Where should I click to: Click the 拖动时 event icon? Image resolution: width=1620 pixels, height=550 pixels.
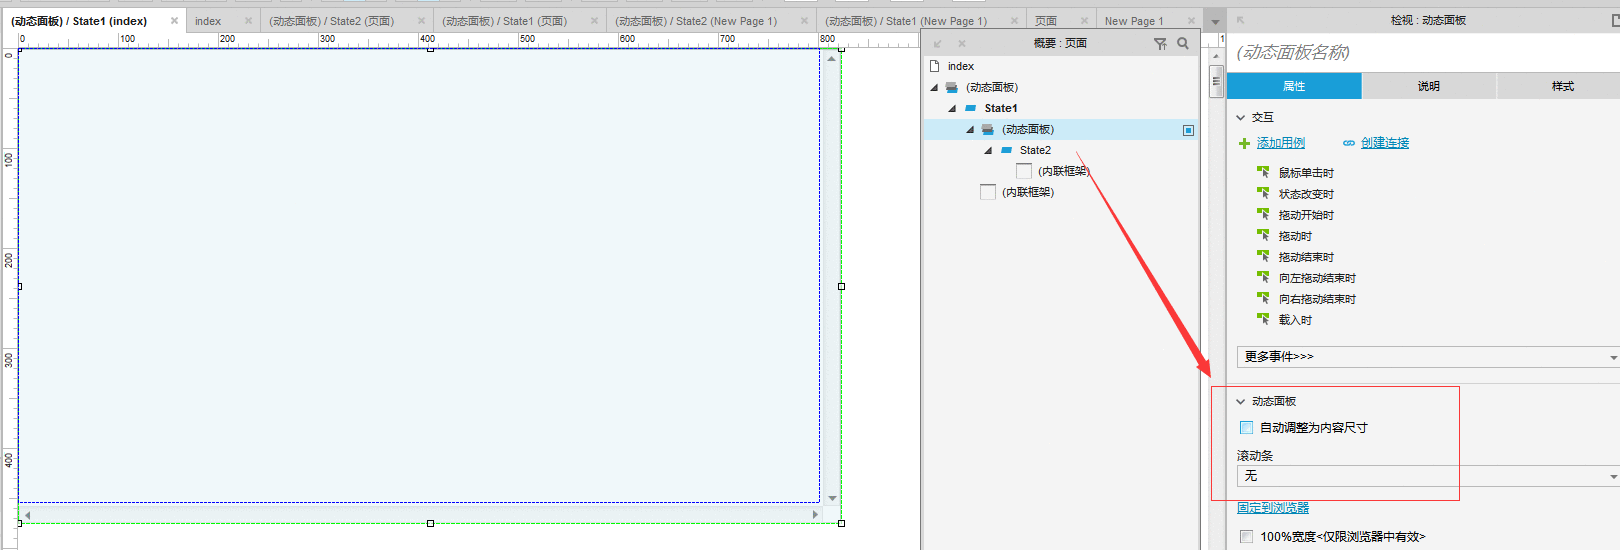point(1263,235)
